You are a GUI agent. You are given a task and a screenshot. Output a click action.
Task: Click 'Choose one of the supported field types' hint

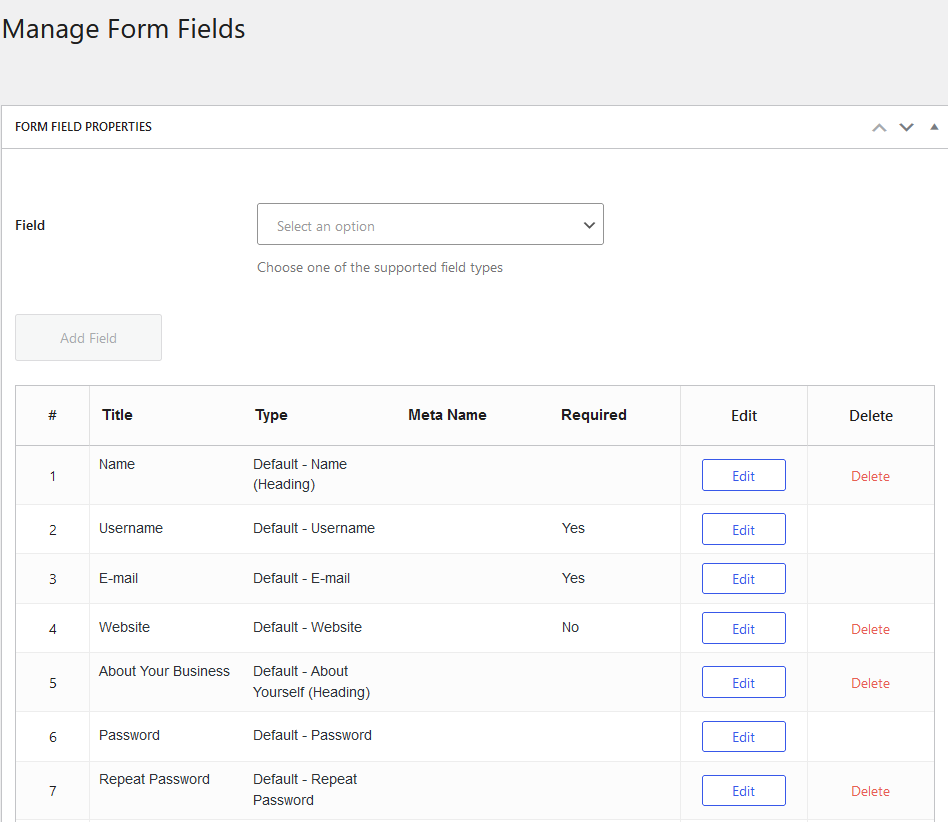pos(380,268)
